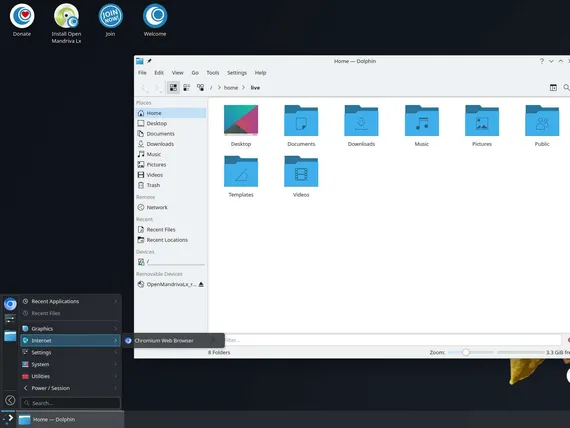Click the Join Now desktop icon
This screenshot has height=428, width=570.
(110, 20)
